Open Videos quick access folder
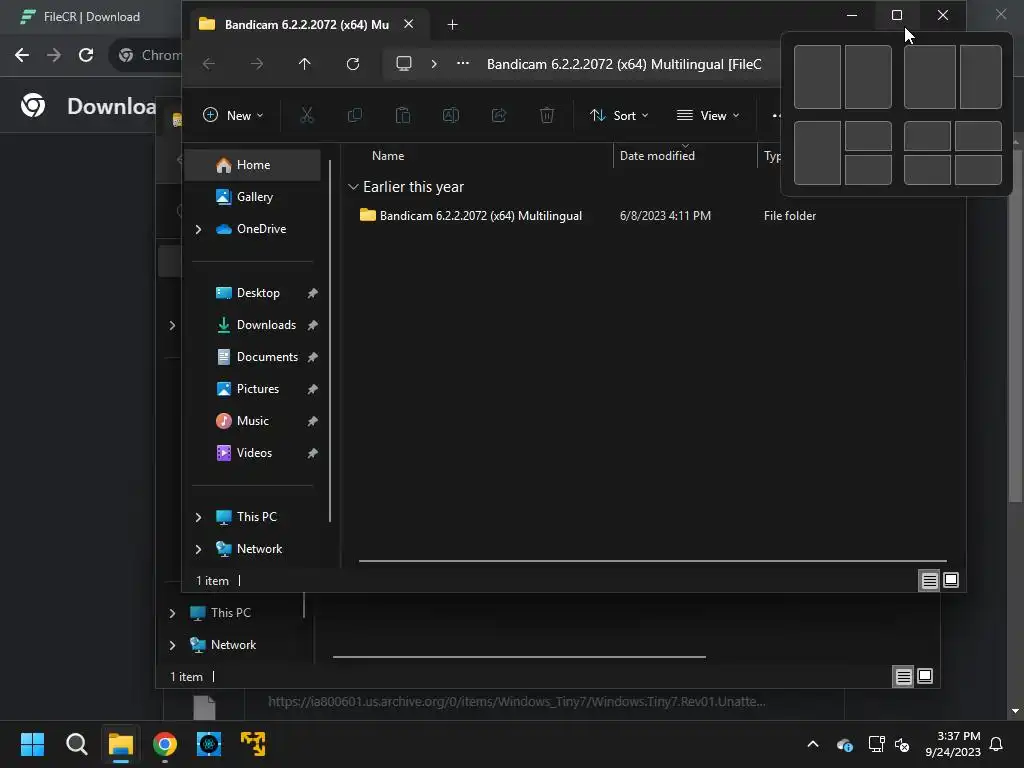 tap(254, 453)
